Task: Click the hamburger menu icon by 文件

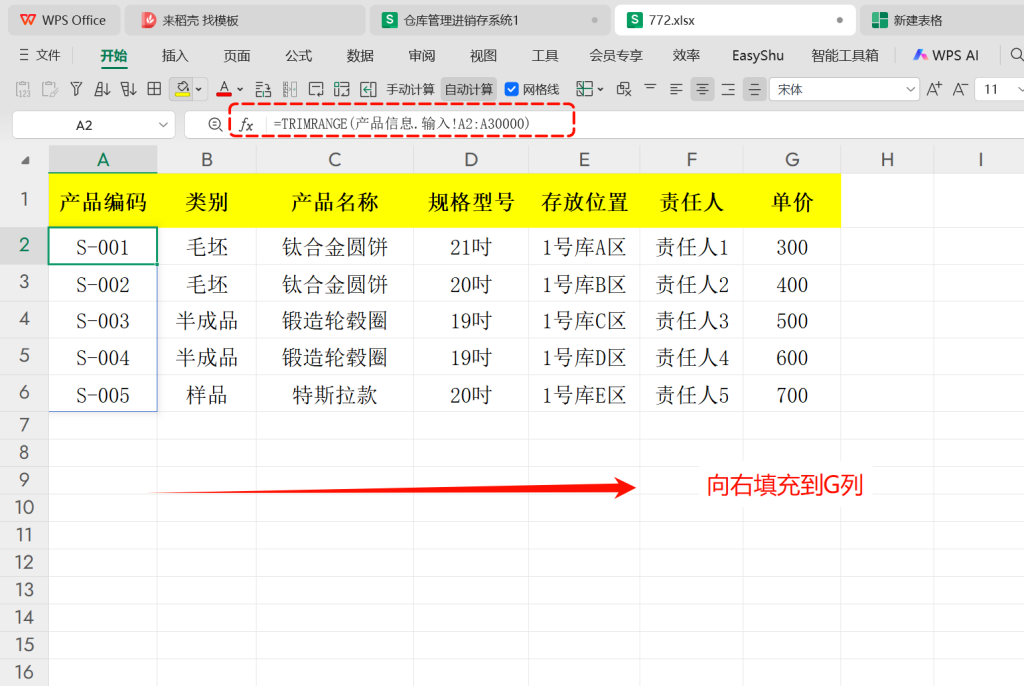Action: (24, 55)
